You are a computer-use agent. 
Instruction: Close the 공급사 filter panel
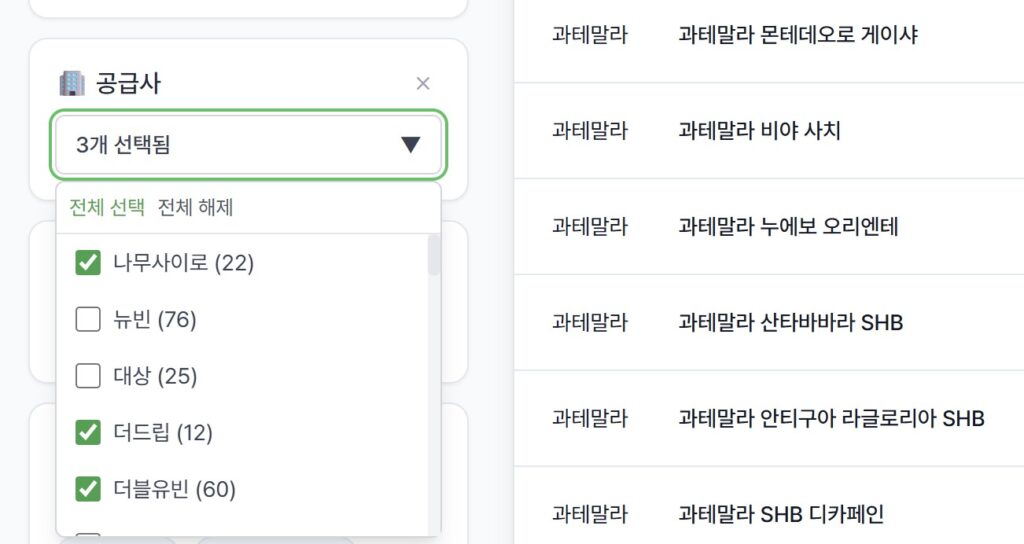(423, 83)
